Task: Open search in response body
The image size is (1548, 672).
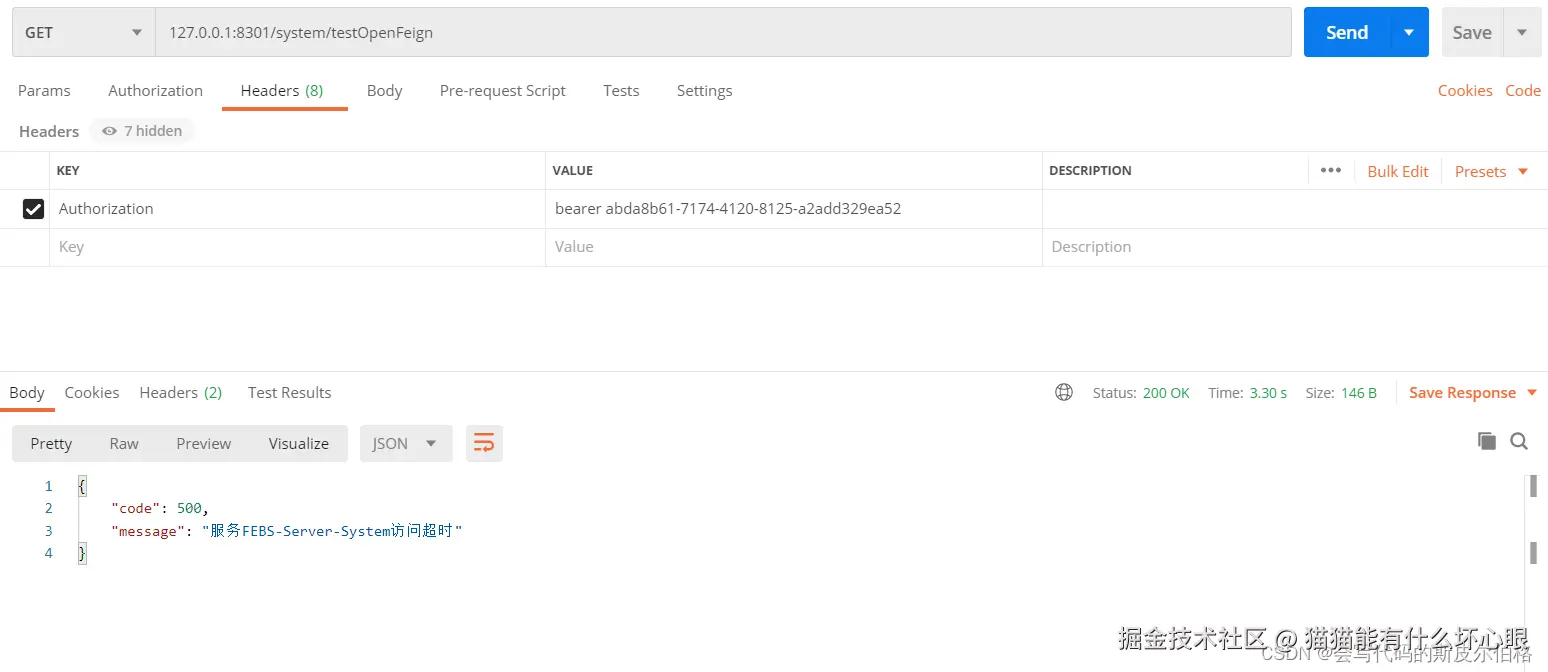Action: pos(1519,441)
